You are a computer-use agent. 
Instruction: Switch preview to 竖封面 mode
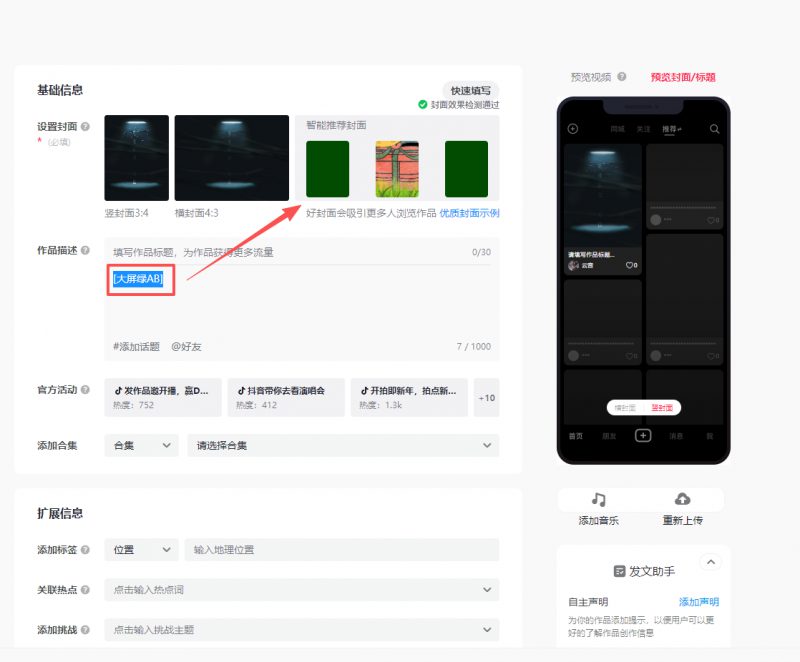point(661,408)
